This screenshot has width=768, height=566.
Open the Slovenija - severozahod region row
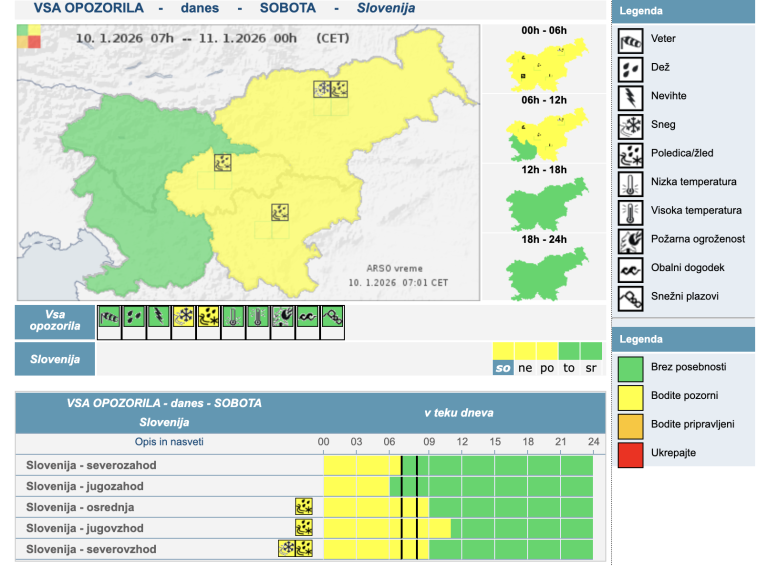(x=91, y=465)
